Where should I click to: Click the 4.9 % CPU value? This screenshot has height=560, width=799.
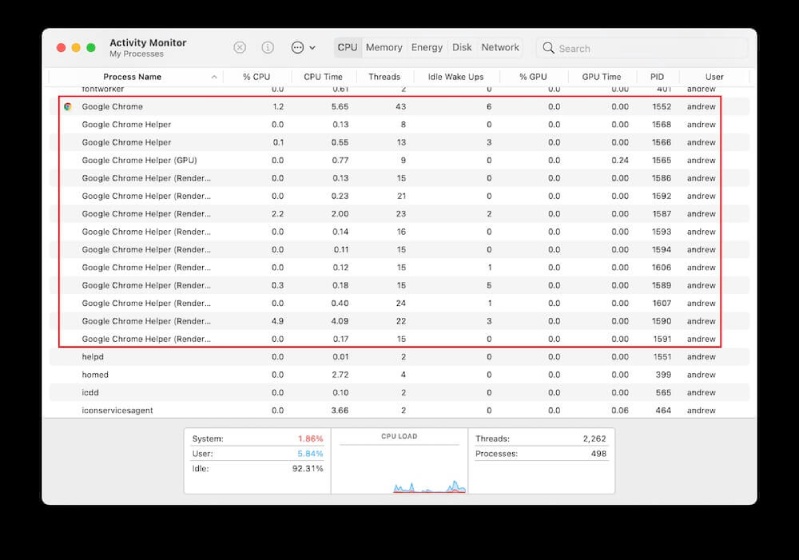click(278, 321)
